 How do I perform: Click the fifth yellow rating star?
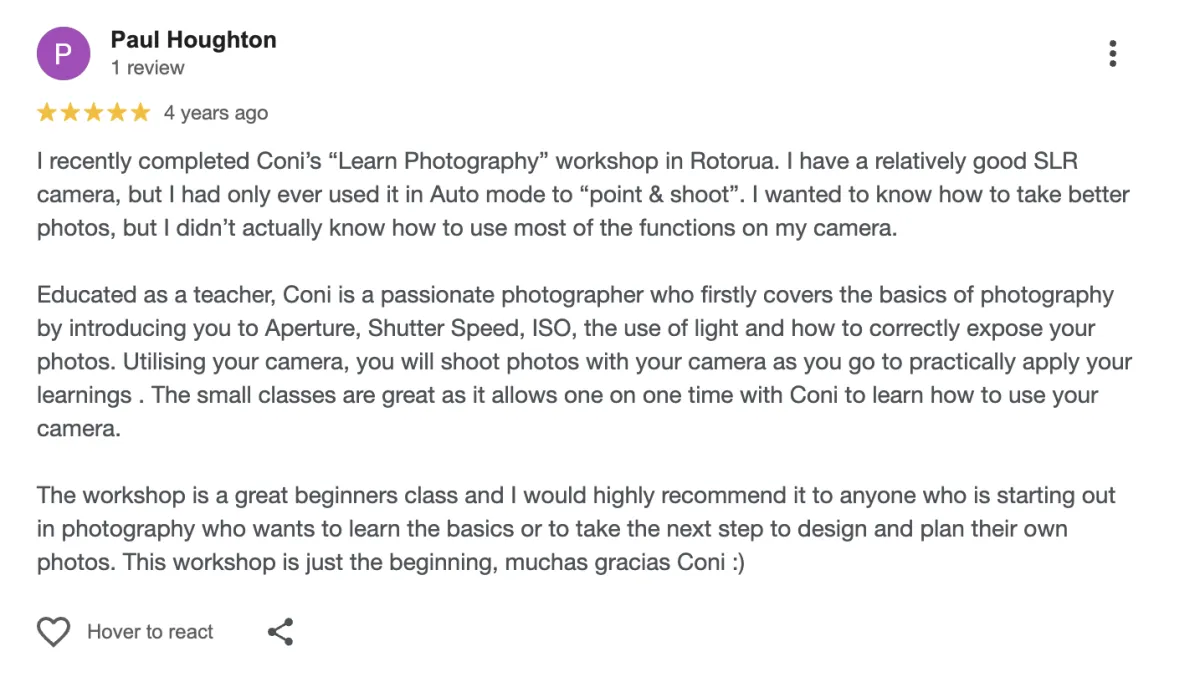[x=140, y=113]
